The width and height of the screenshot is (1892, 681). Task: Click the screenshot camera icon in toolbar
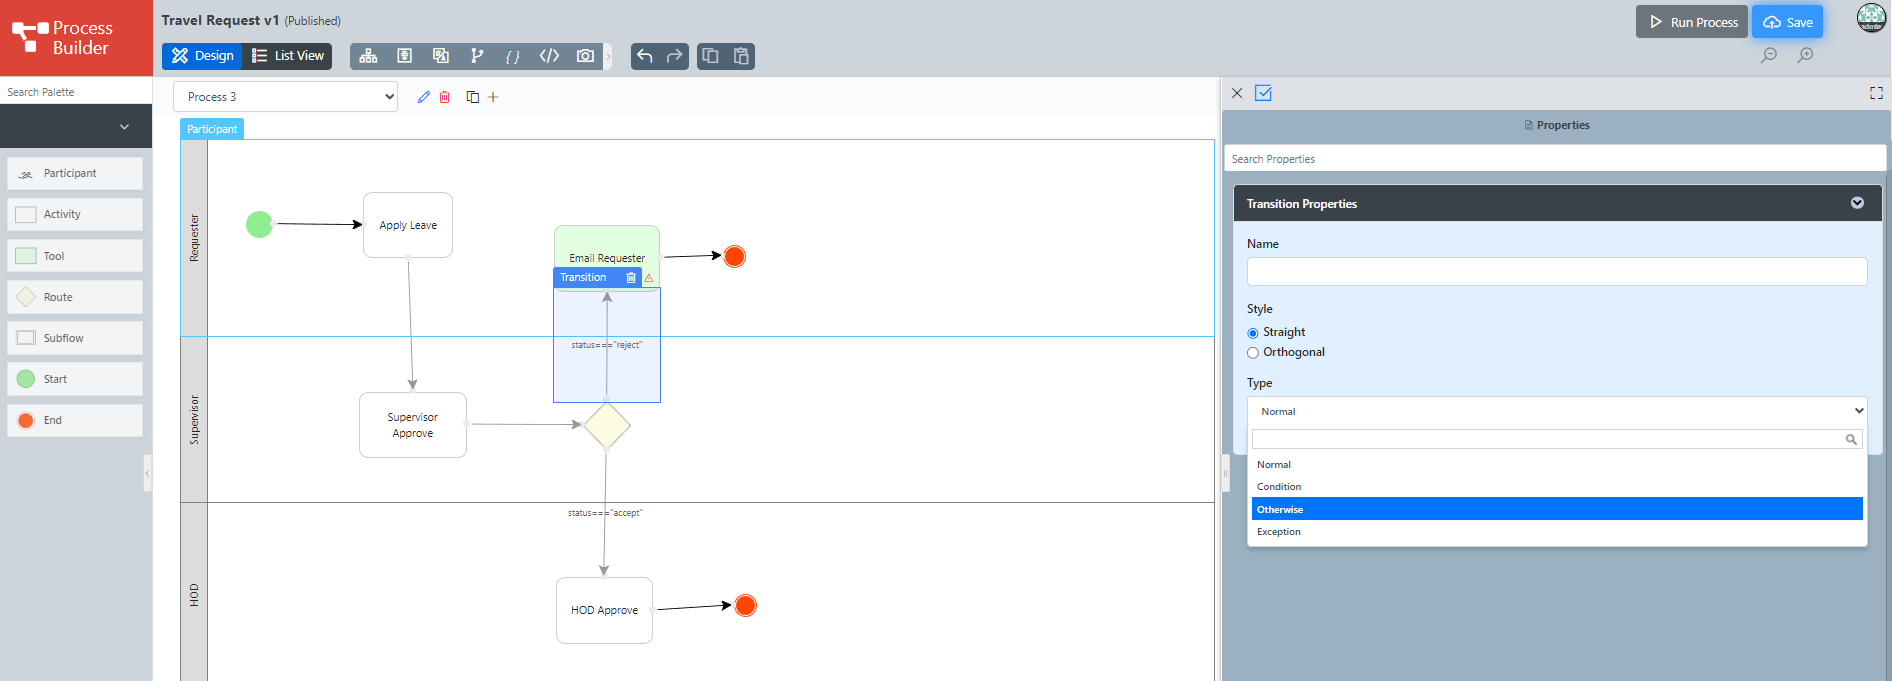[x=585, y=56]
